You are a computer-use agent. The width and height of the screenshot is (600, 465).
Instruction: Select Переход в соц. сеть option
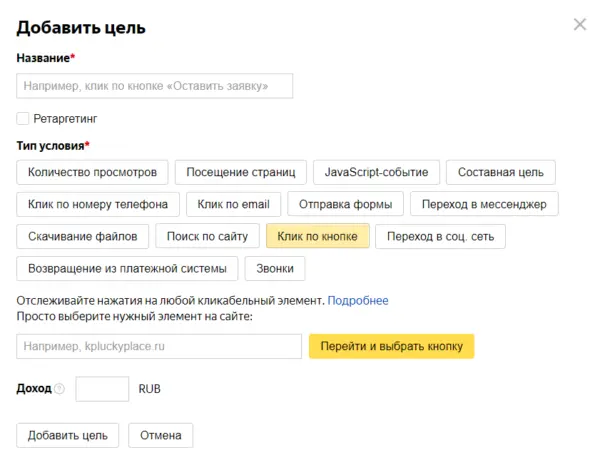click(x=440, y=236)
